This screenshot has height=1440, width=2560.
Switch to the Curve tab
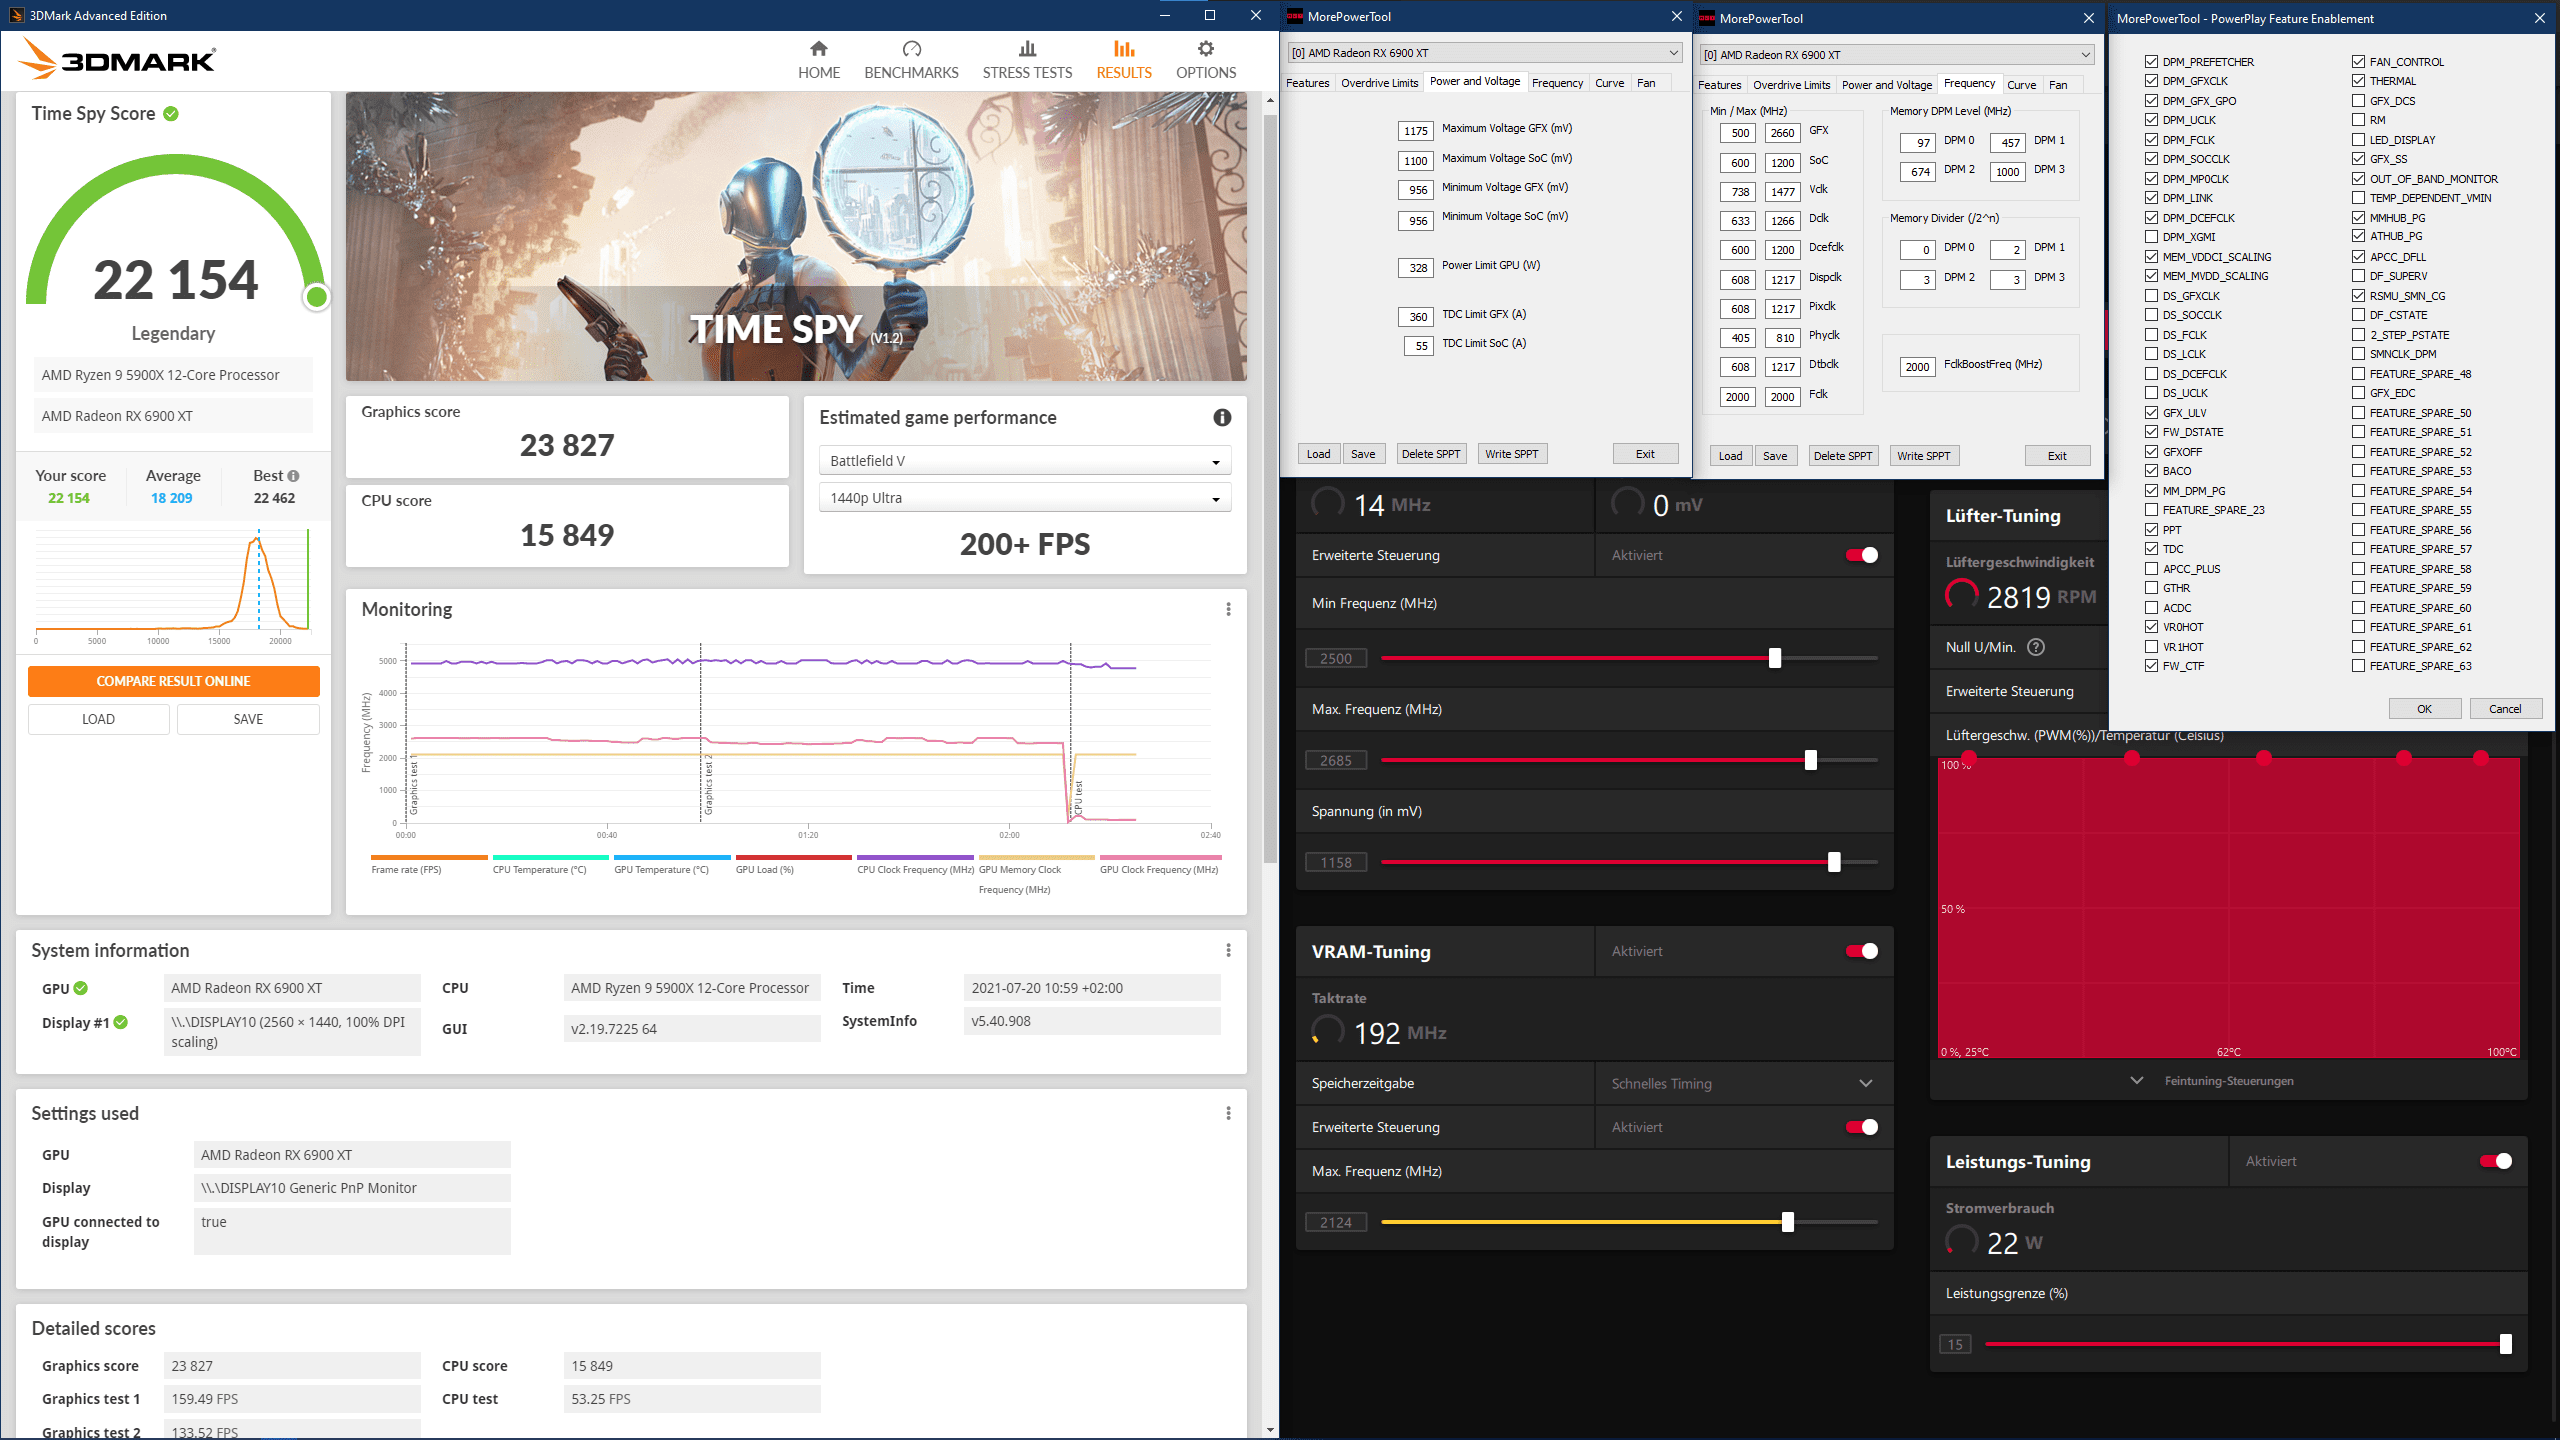[x=1609, y=83]
